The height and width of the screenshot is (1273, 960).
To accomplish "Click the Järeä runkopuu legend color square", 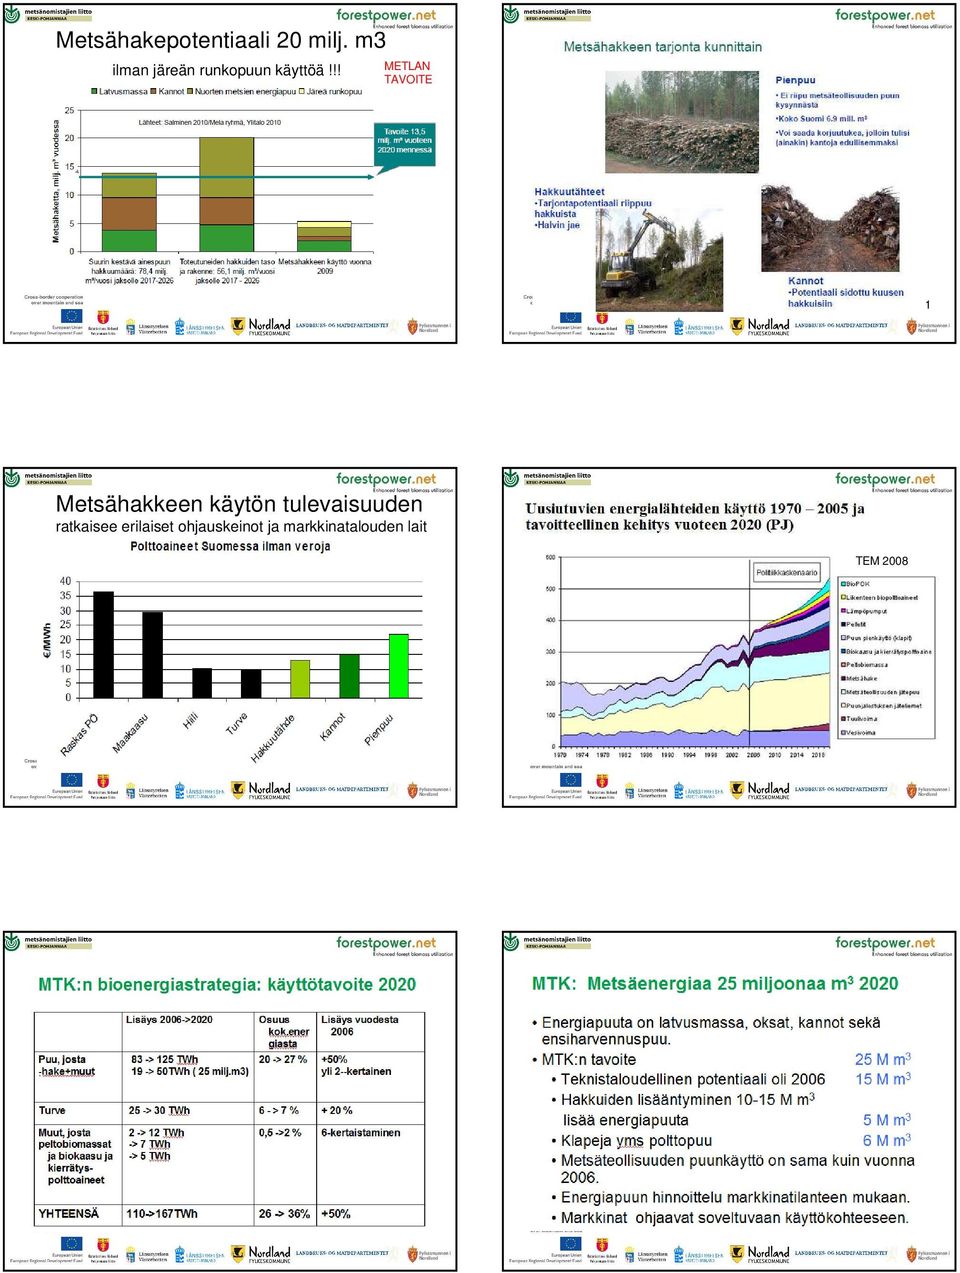I will pyautogui.click(x=300, y=92).
